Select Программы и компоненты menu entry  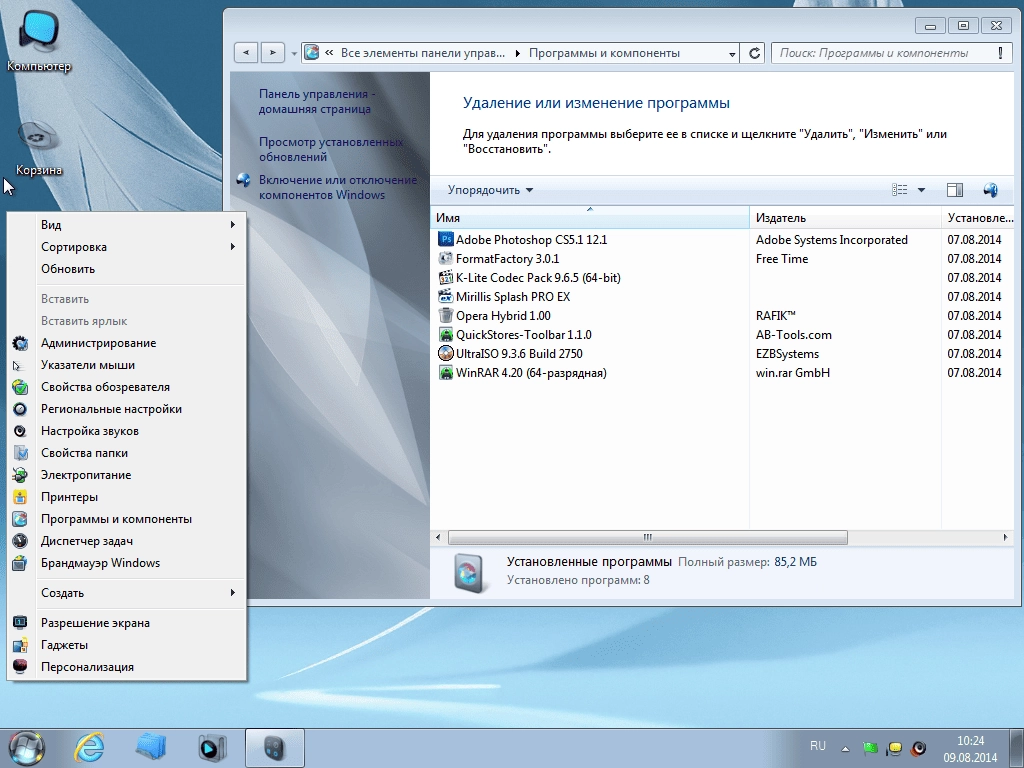click(127, 519)
